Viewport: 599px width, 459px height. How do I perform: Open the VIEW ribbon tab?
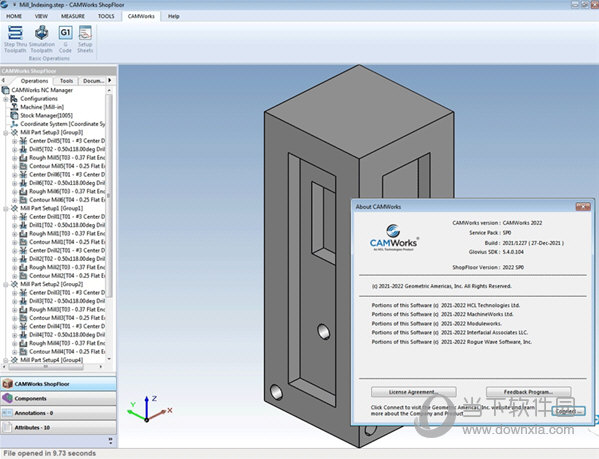click(41, 16)
